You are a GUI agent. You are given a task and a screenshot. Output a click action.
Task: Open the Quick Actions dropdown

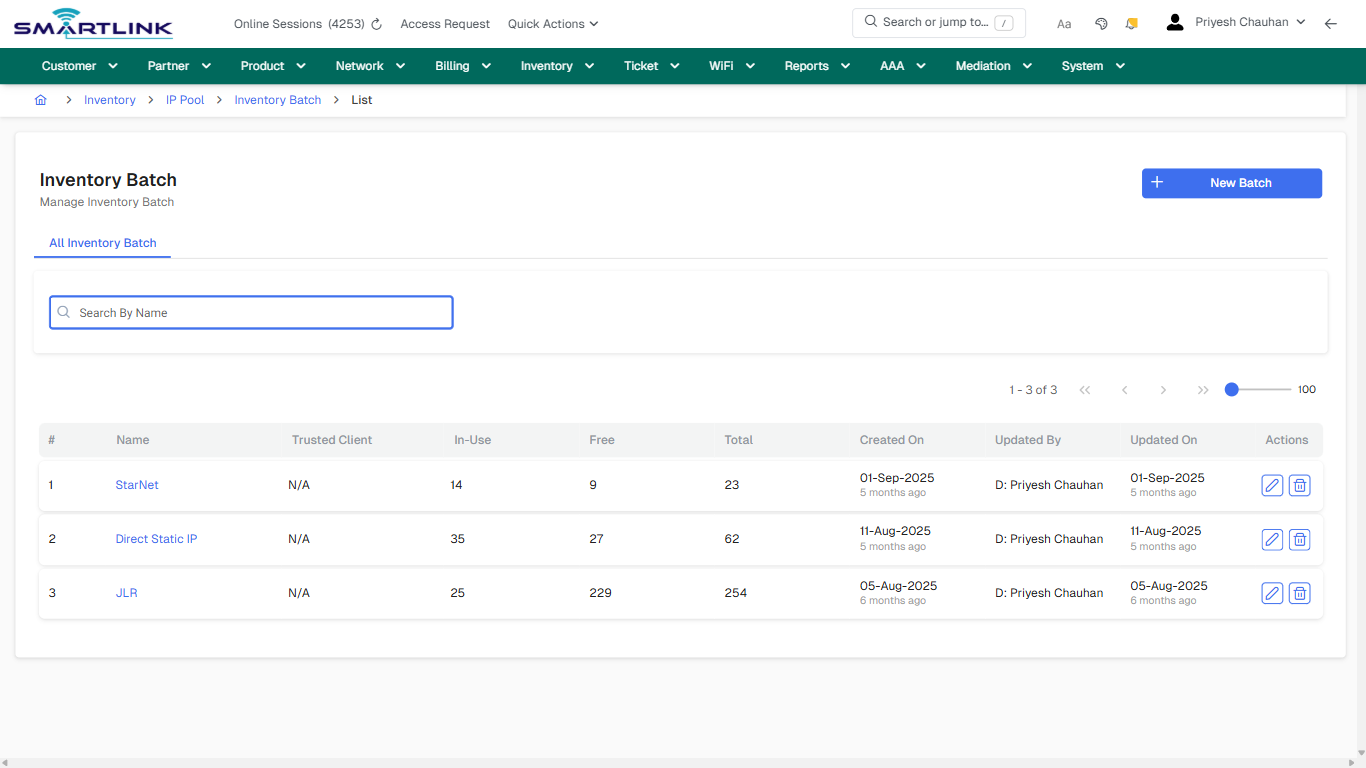tap(552, 23)
